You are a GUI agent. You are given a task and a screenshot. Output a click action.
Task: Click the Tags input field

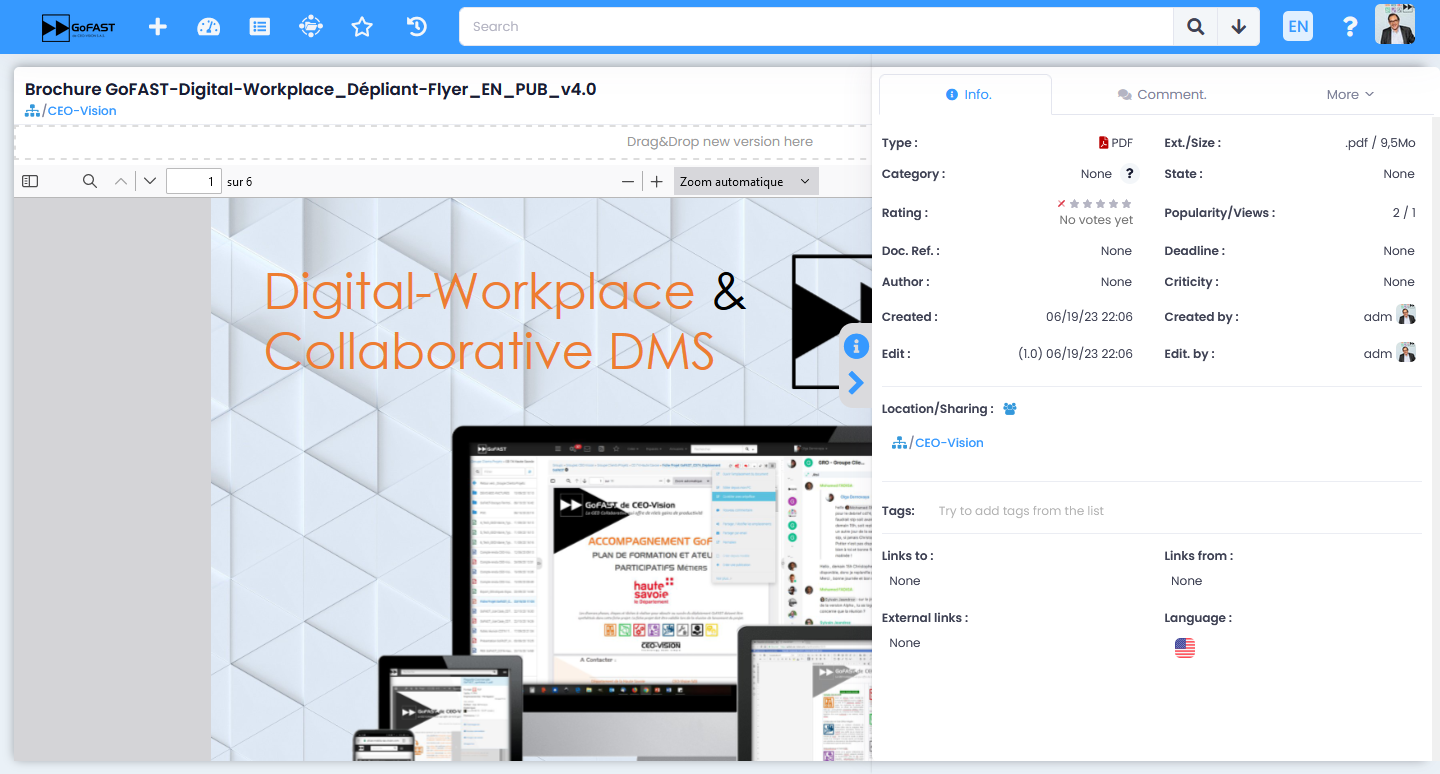click(1020, 511)
